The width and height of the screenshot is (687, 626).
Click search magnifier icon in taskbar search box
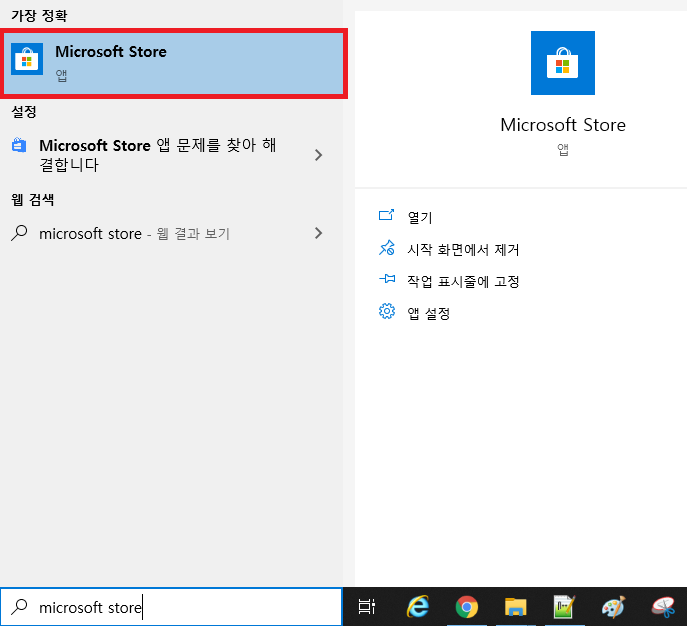tap(19, 607)
